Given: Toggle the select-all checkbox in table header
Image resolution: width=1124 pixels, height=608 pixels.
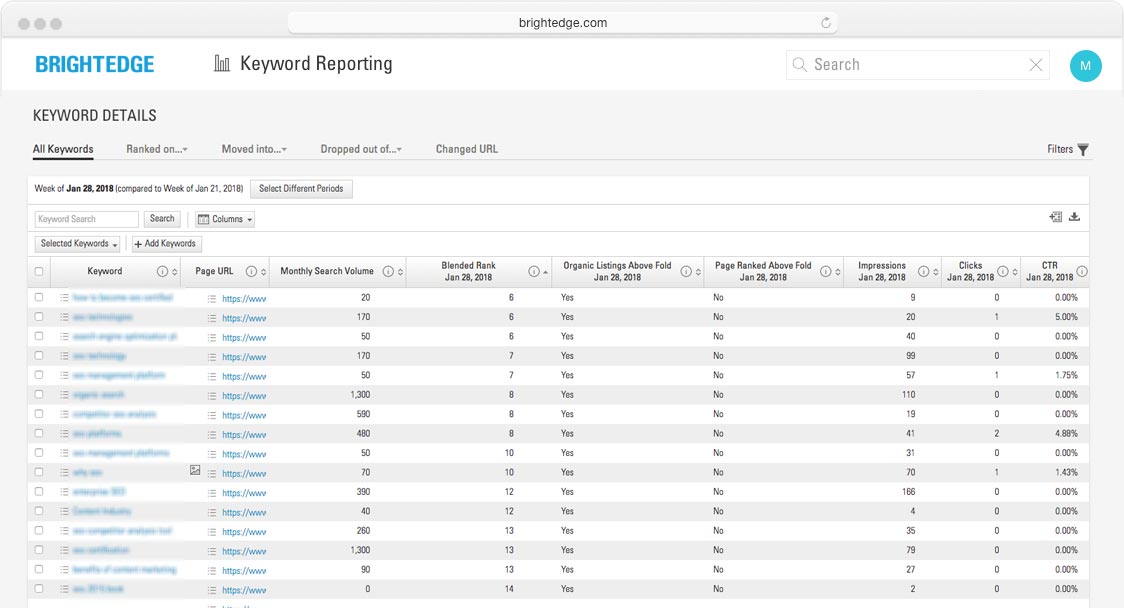Looking at the screenshot, I should point(39,272).
